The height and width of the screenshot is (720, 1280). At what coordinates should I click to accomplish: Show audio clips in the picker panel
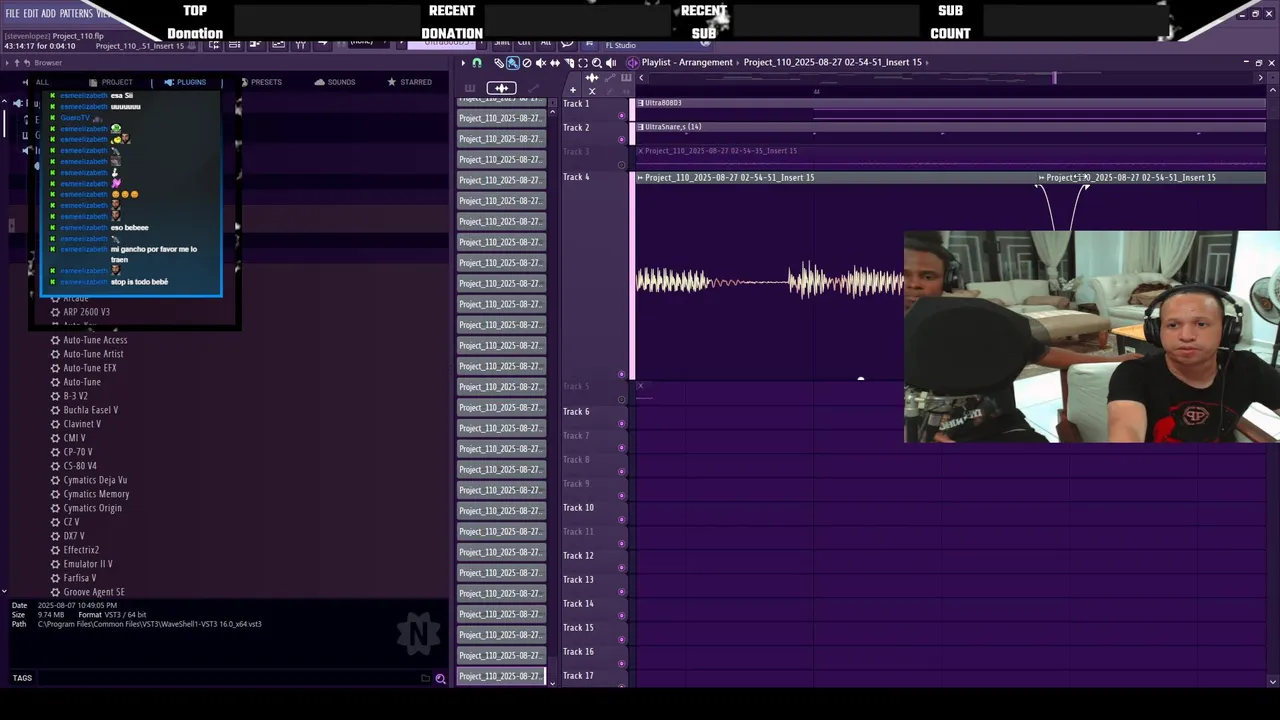[501, 88]
